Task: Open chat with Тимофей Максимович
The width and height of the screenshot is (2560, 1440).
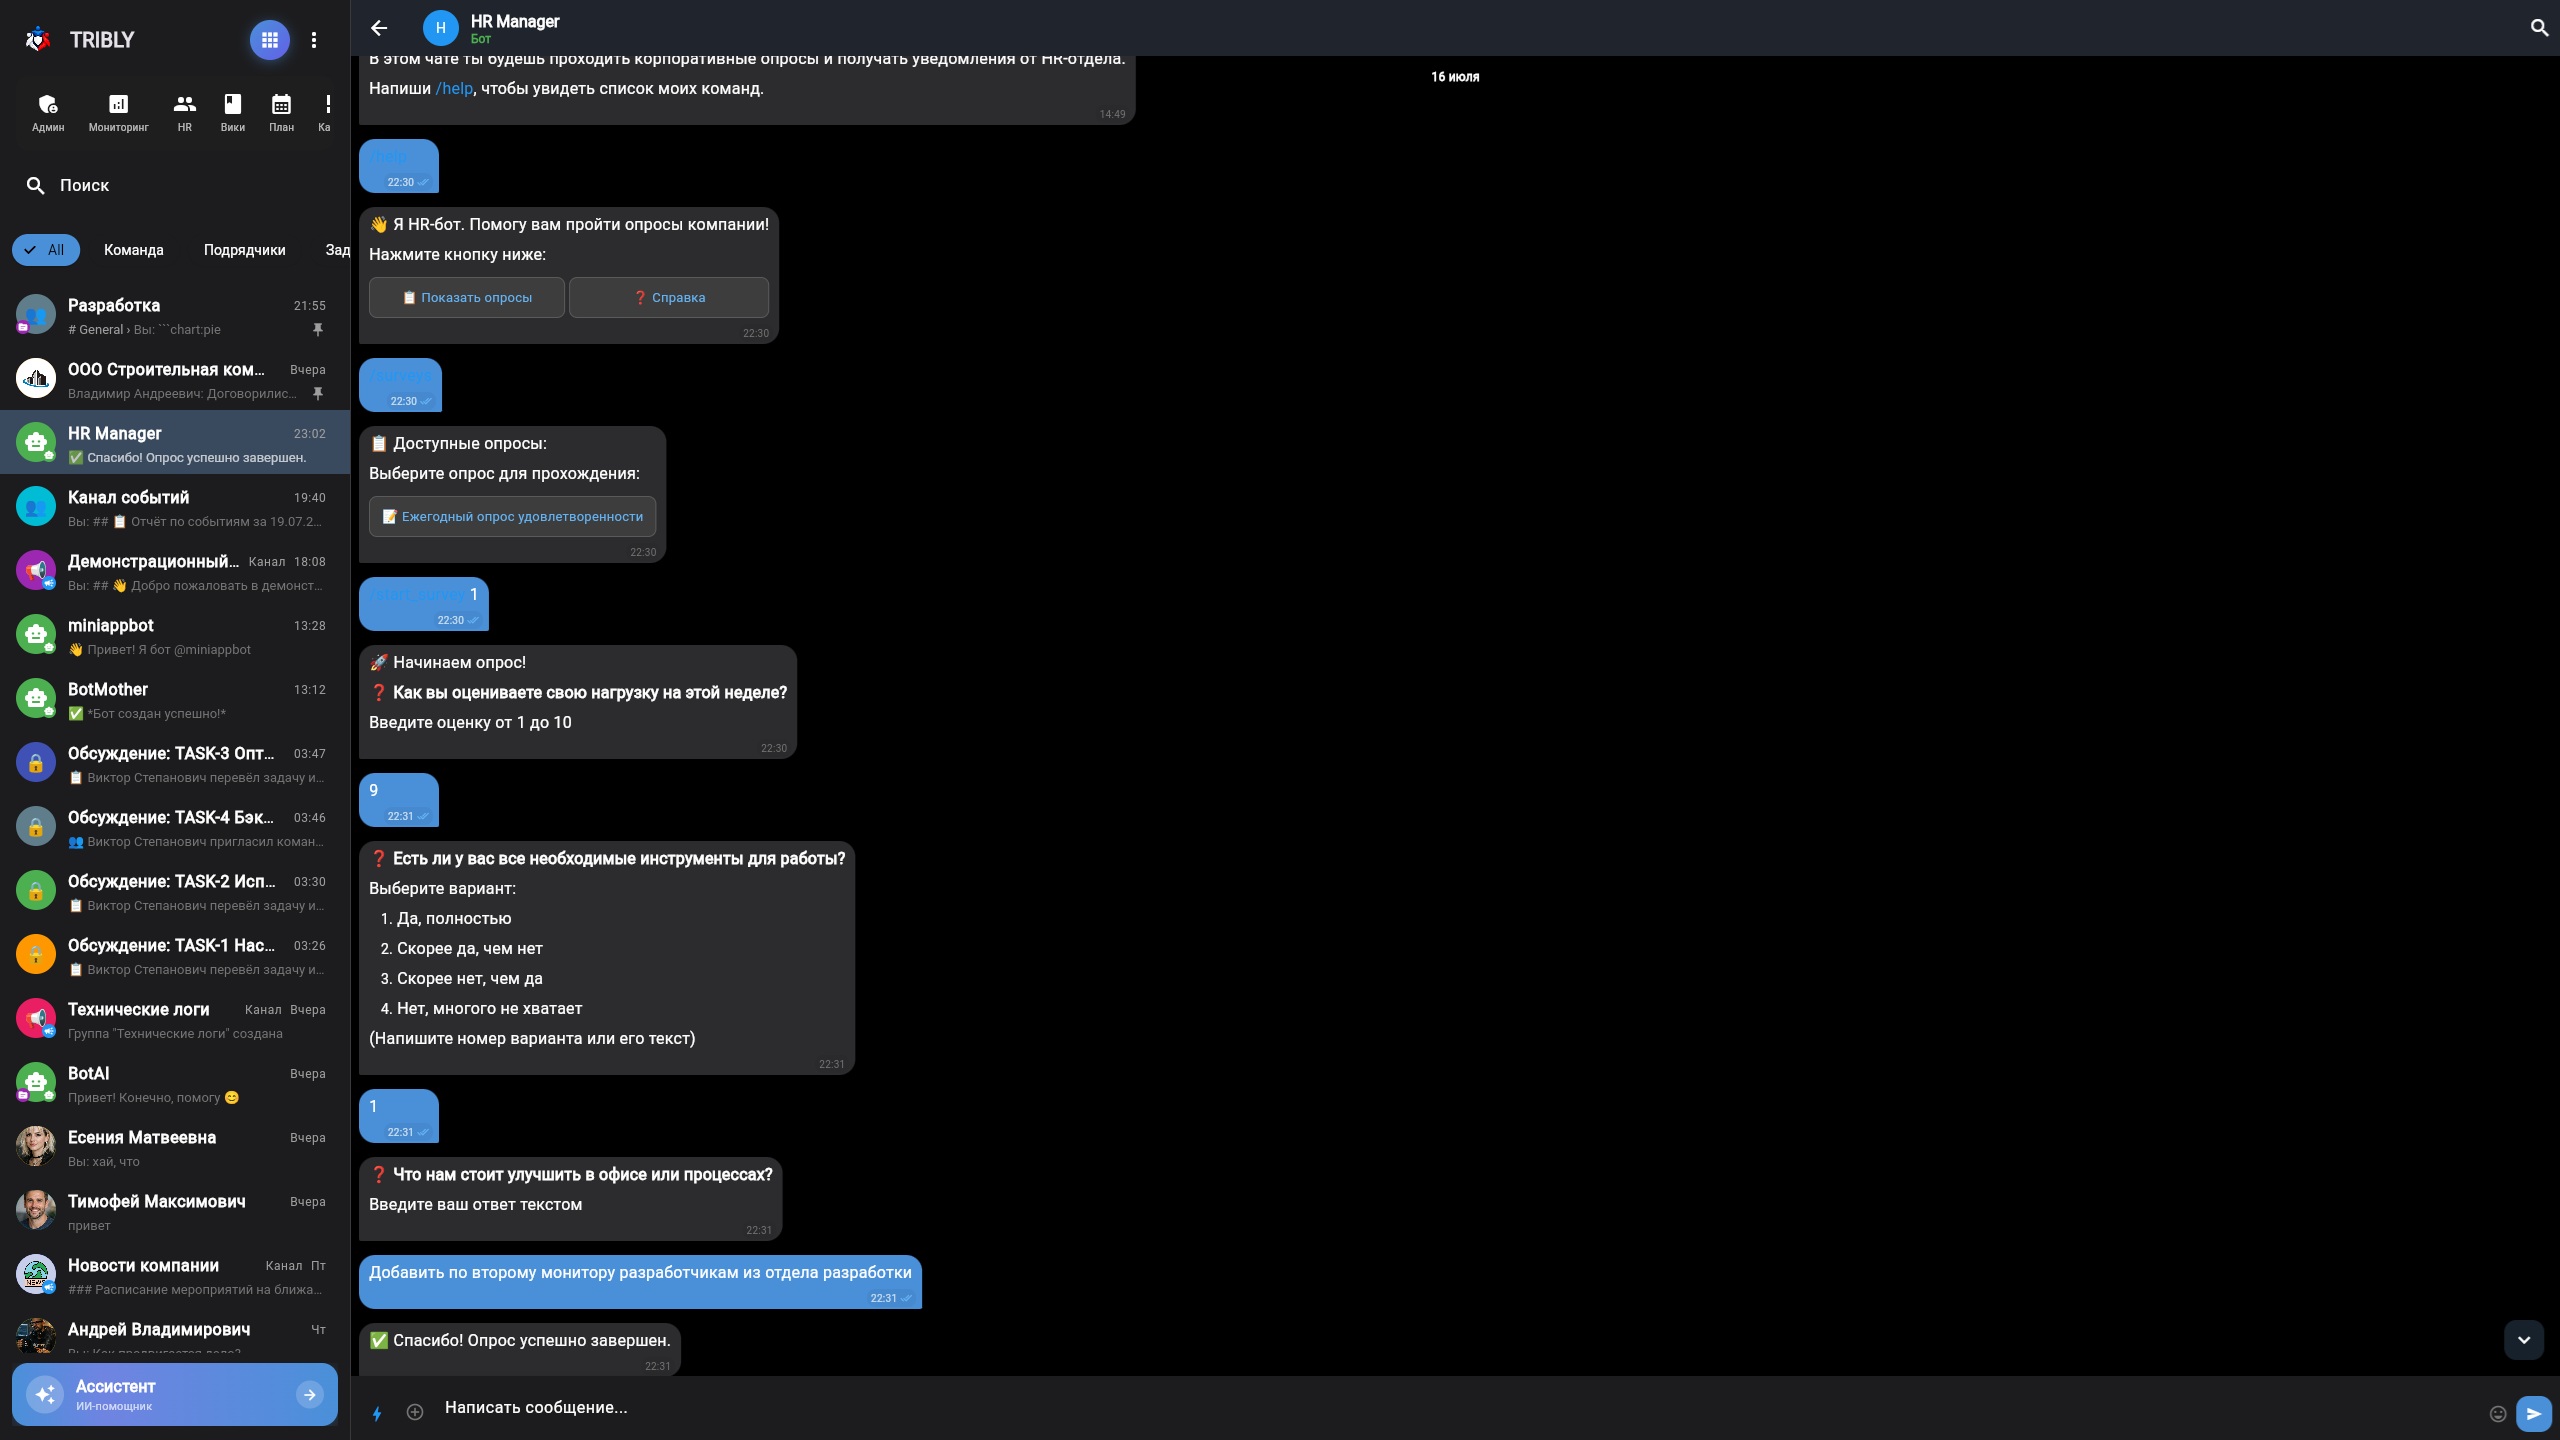Action: 175,1212
